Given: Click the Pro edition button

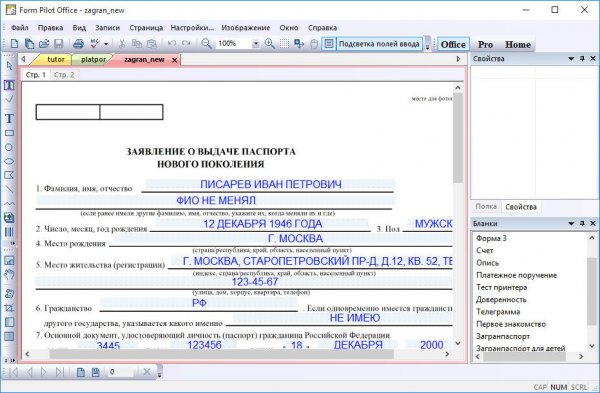Looking at the screenshot, I should point(485,44).
